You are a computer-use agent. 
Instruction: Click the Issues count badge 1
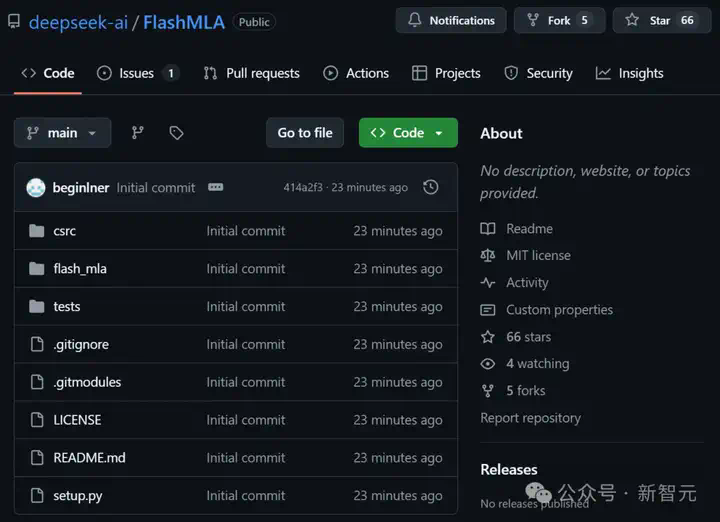coord(171,73)
